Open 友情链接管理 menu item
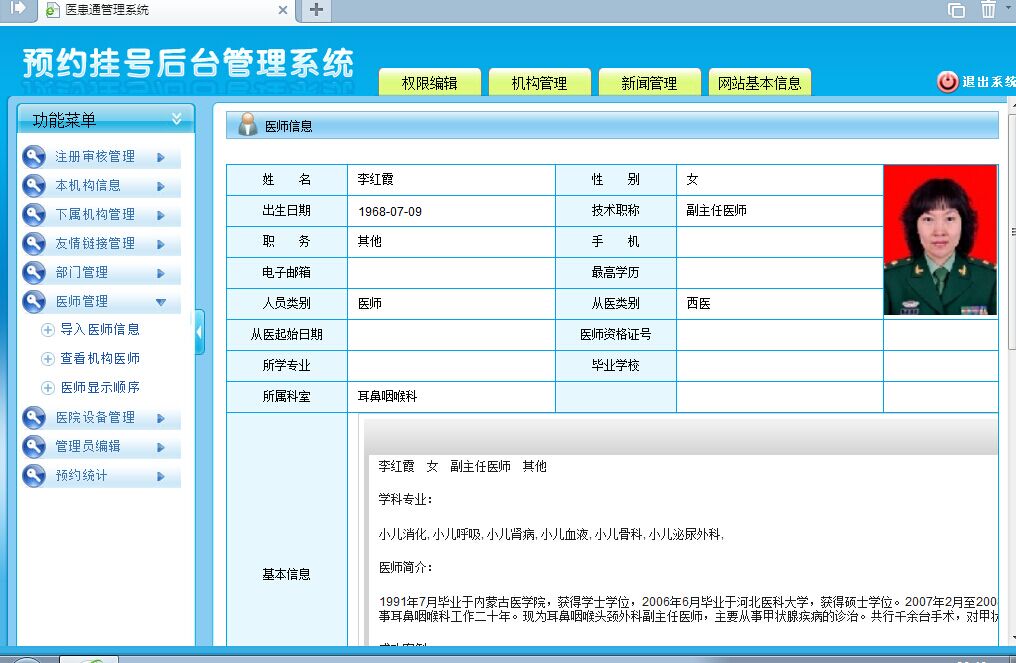1016x663 pixels. click(x=95, y=244)
